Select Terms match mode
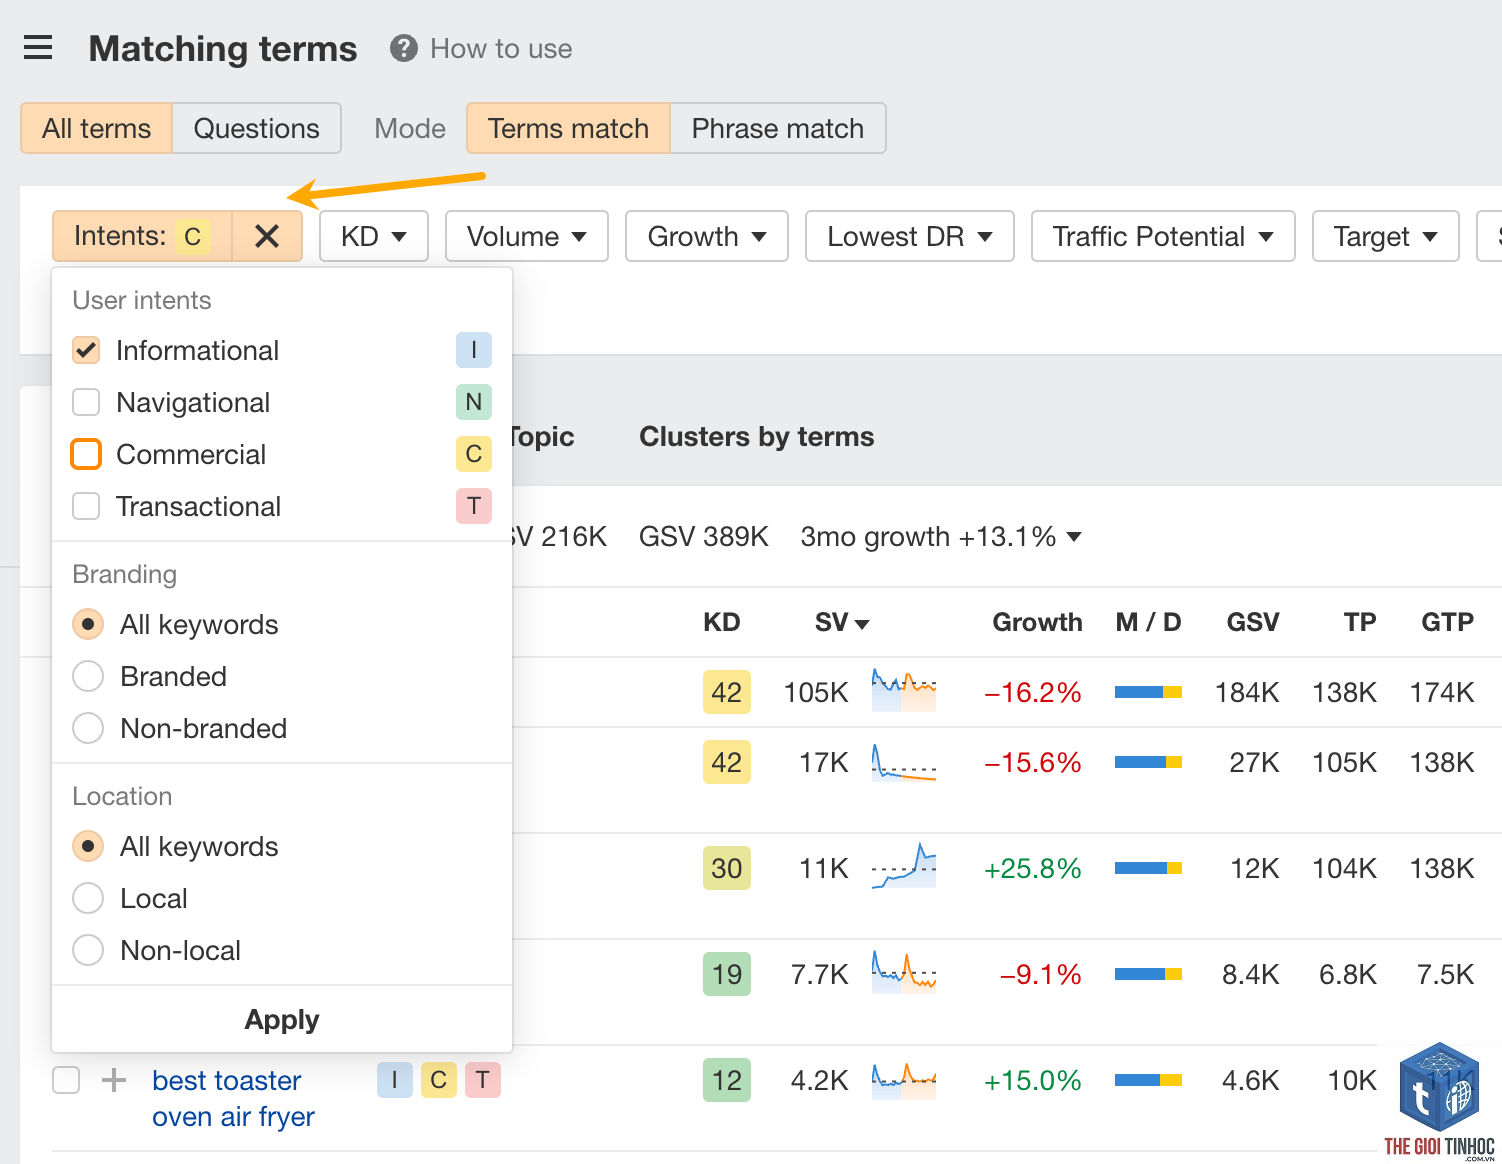This screenshot has width=1502, height=1164. point(568,128)
